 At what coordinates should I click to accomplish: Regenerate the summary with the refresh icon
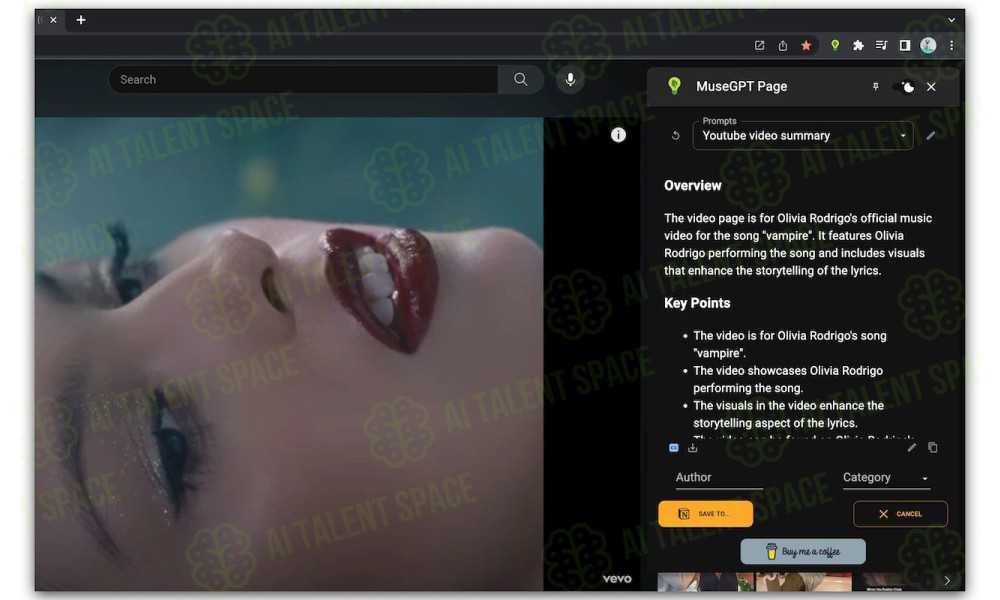point(675,135)
